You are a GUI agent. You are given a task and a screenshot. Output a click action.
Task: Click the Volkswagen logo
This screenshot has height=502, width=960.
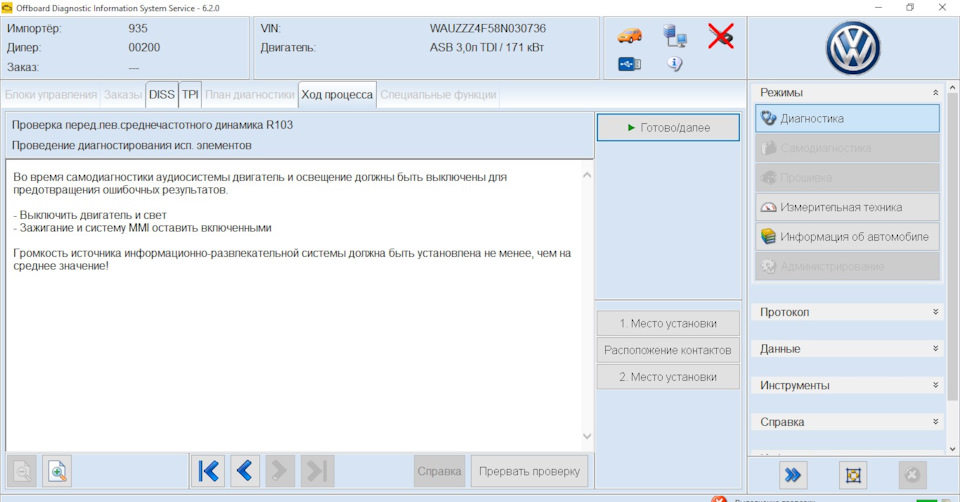click(x=853, y=48)
